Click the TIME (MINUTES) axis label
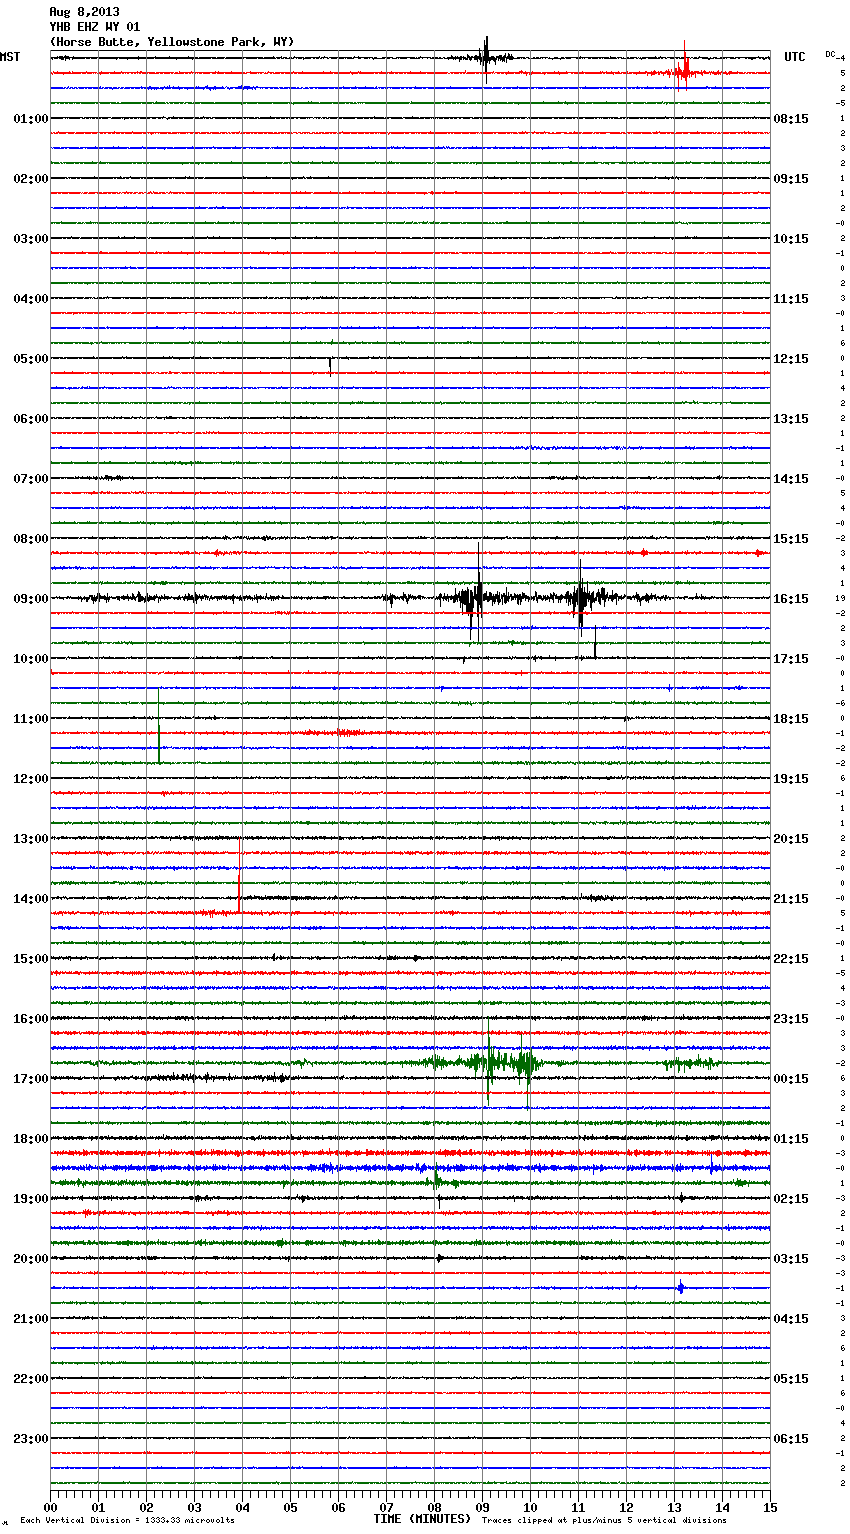The image size is (850, 1534). click(422, 1519)
